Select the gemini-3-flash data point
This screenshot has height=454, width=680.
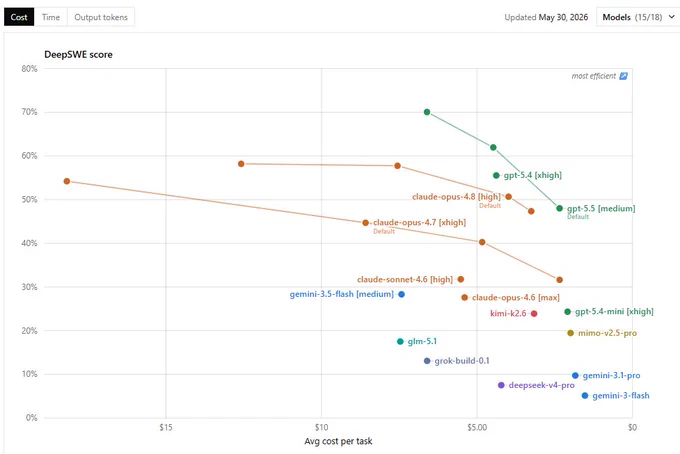tap(585, 395)
